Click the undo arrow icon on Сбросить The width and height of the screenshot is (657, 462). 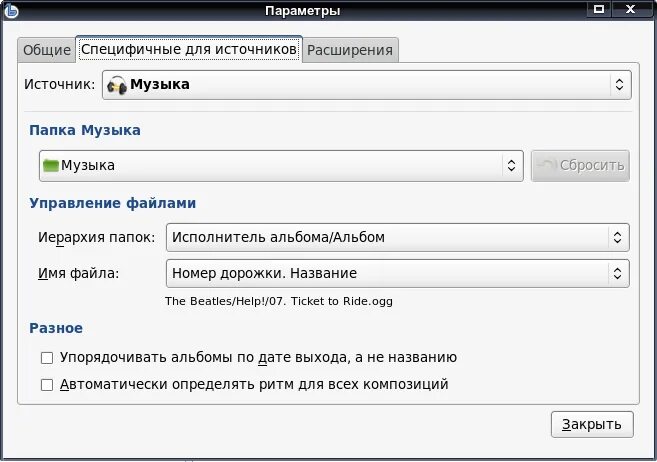[x=547, y=165]
